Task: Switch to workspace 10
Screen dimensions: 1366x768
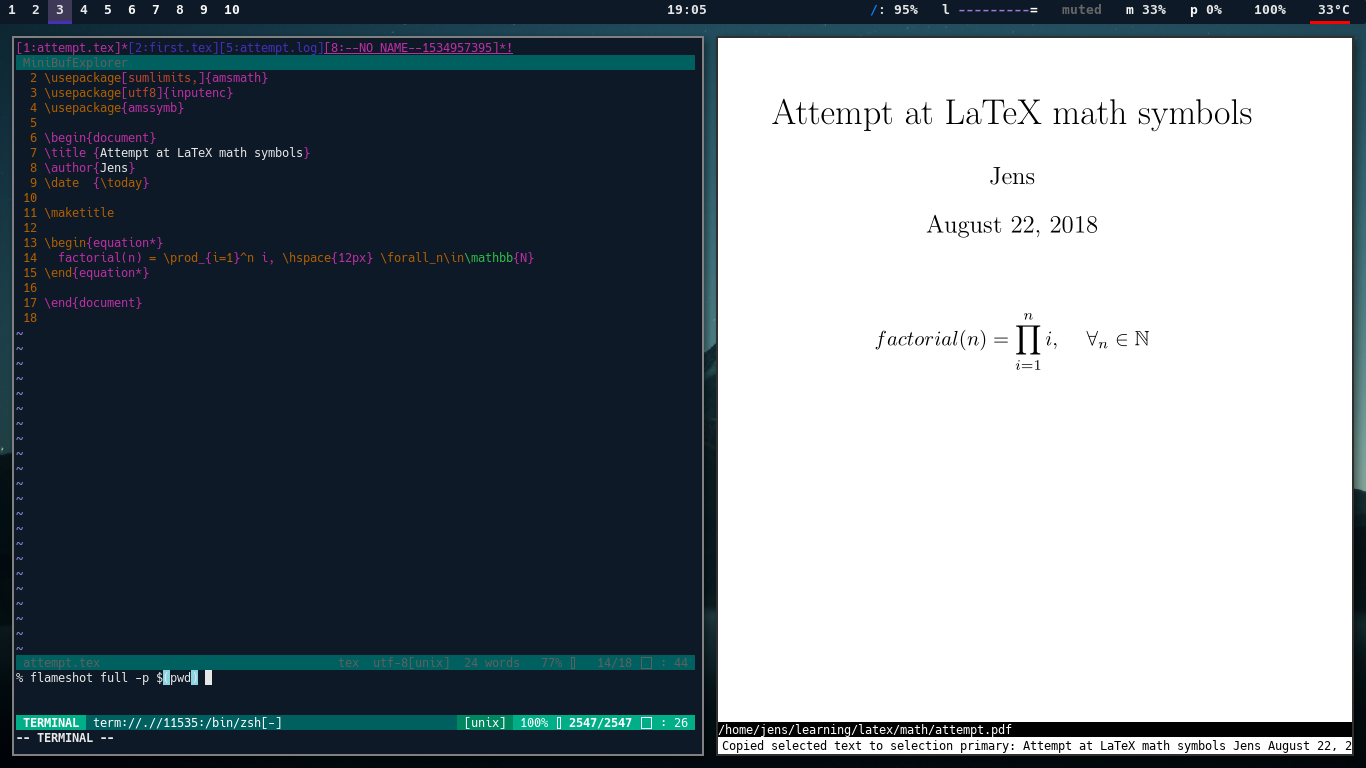Action: (x=232, y=10)
